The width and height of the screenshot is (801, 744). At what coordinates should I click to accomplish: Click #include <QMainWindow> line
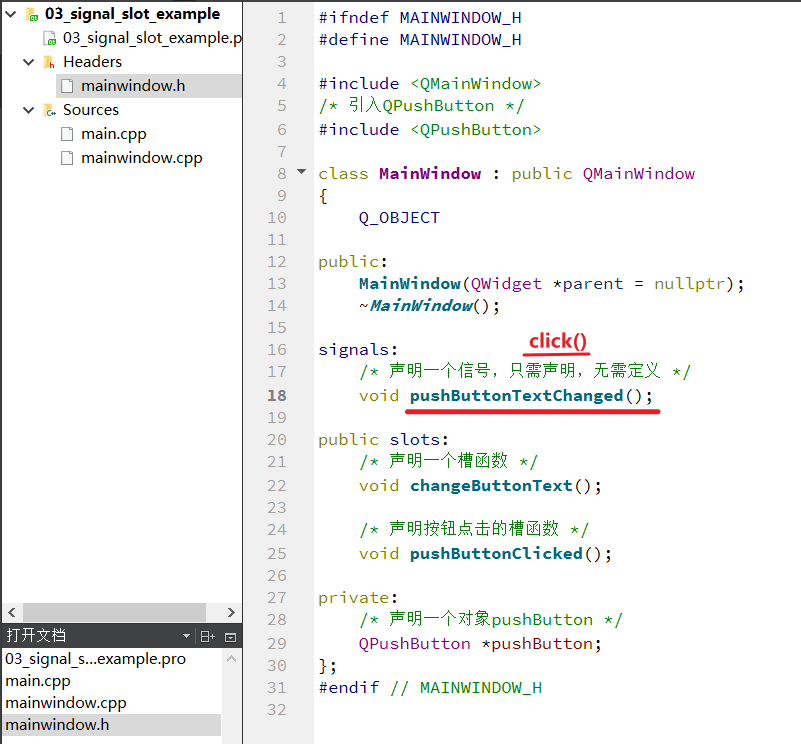click(x=430, y=84)
